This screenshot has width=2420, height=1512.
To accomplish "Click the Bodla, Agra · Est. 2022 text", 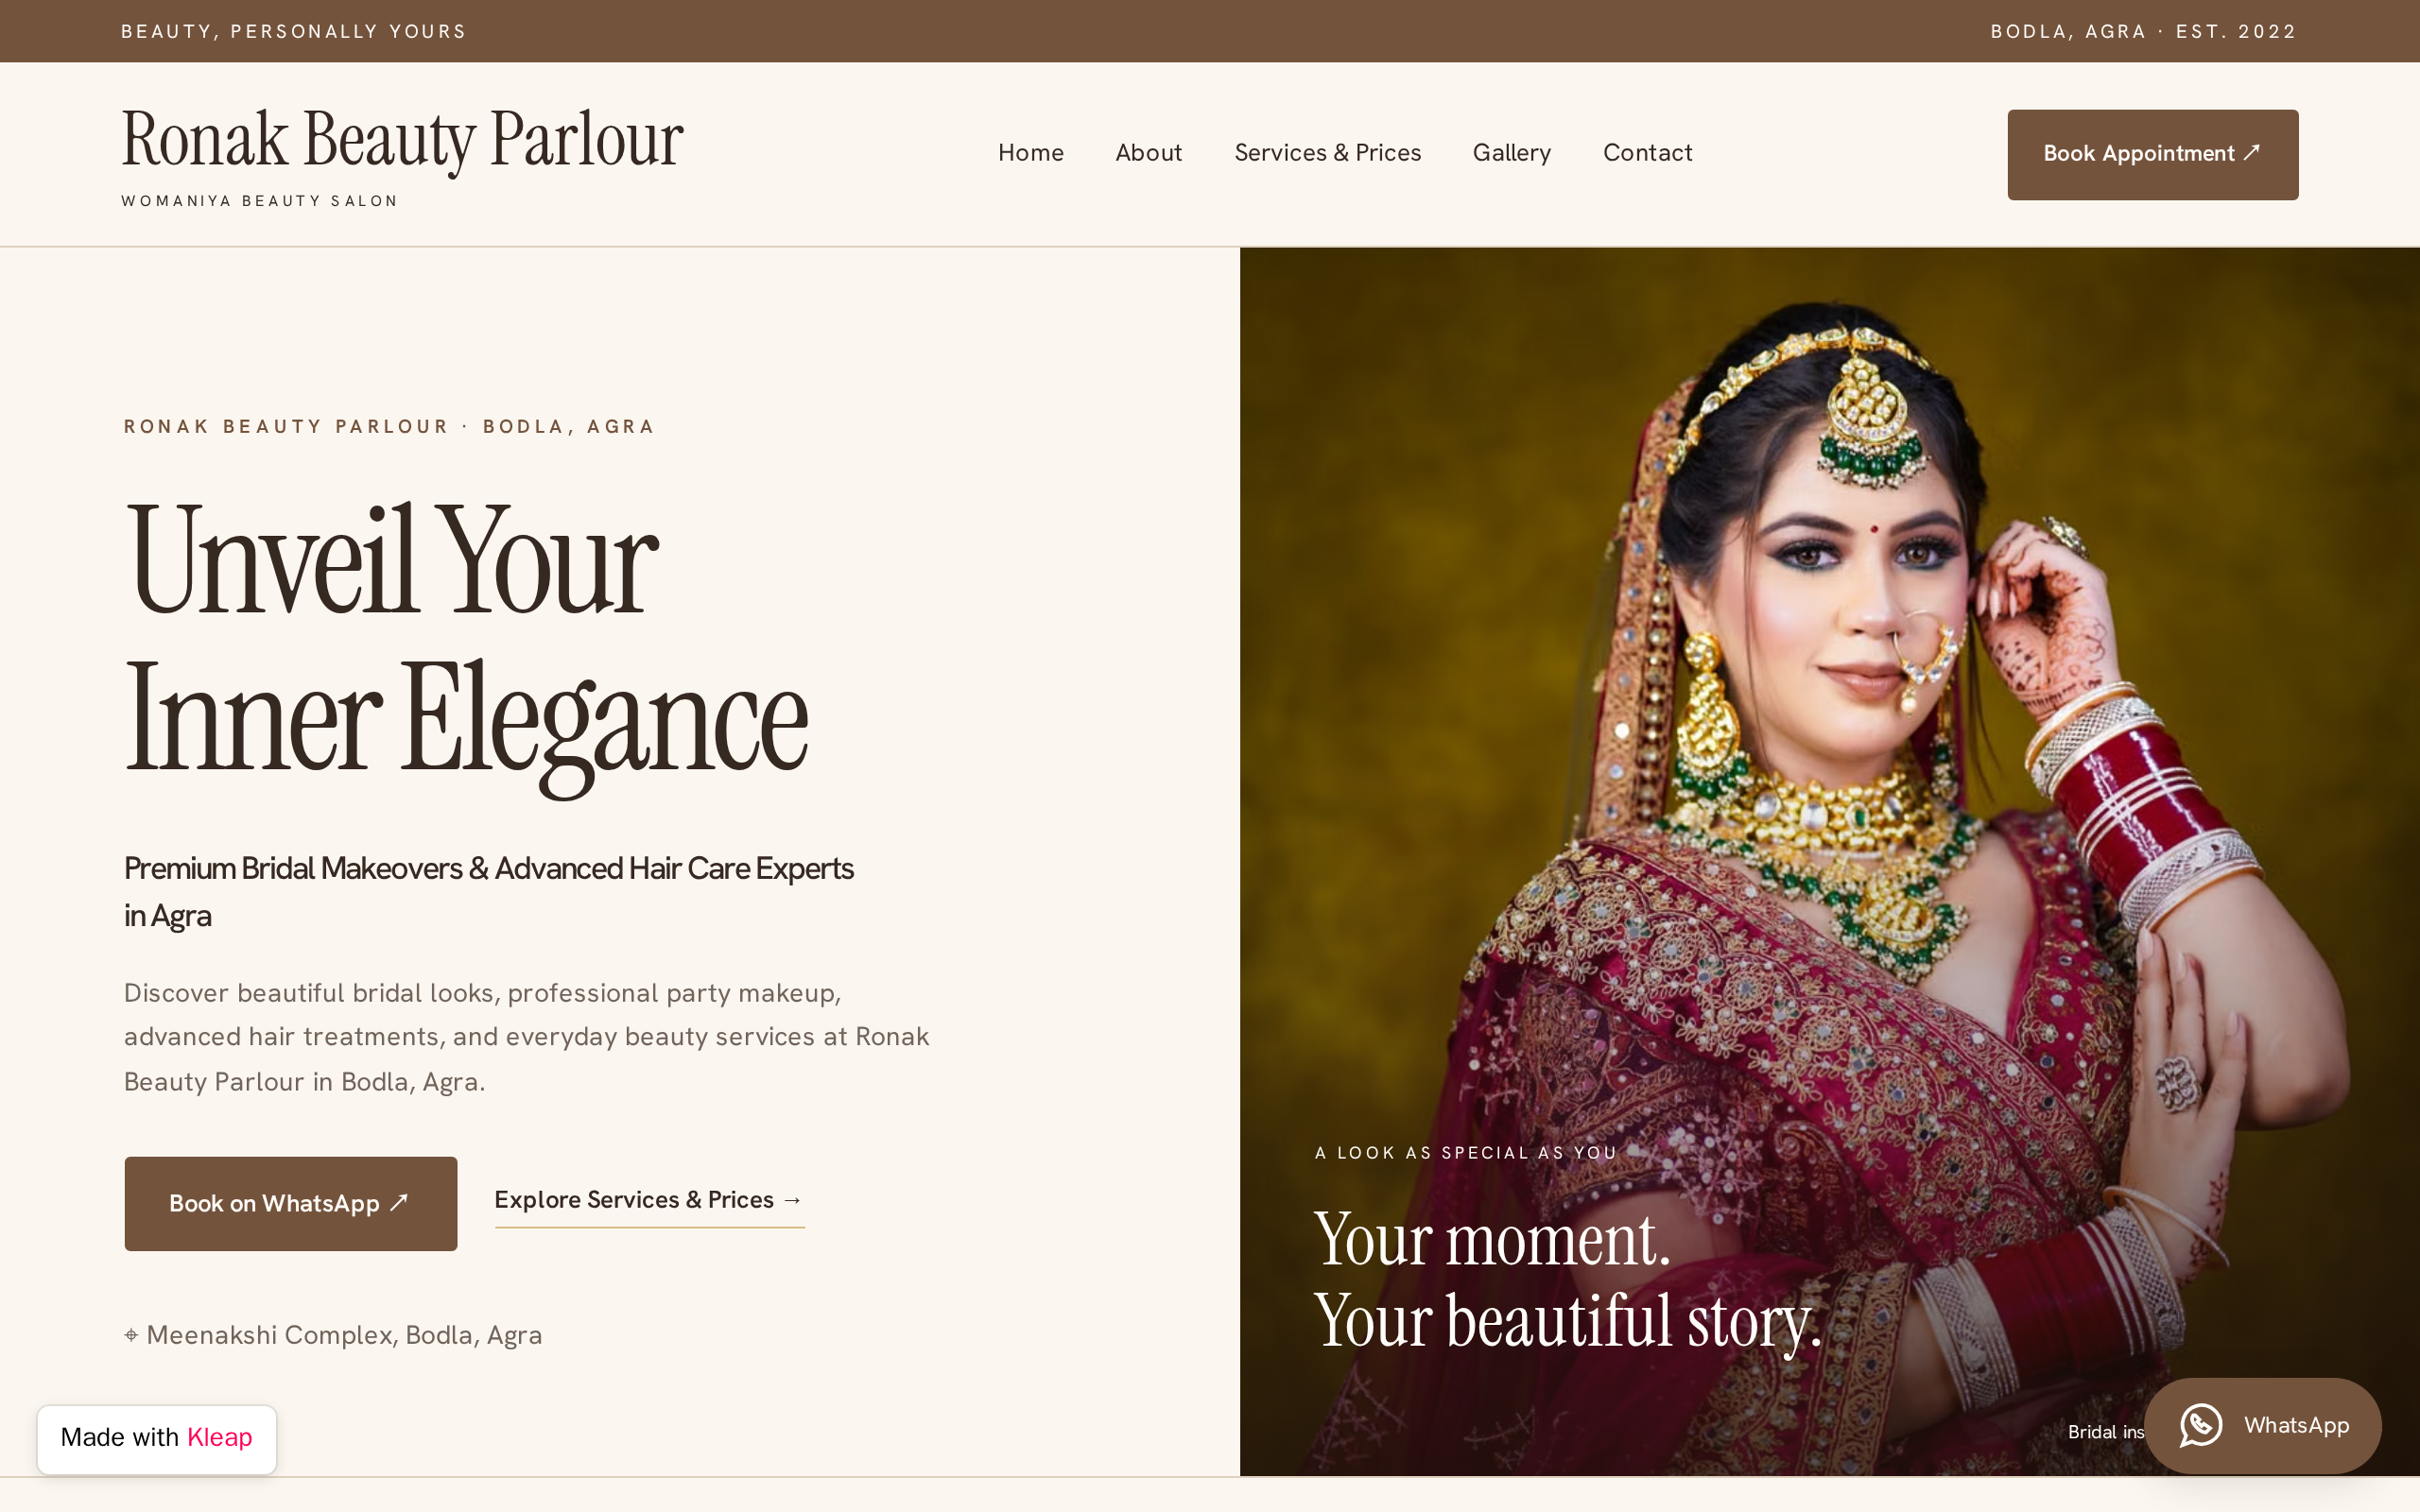I will pos(2143,31).
